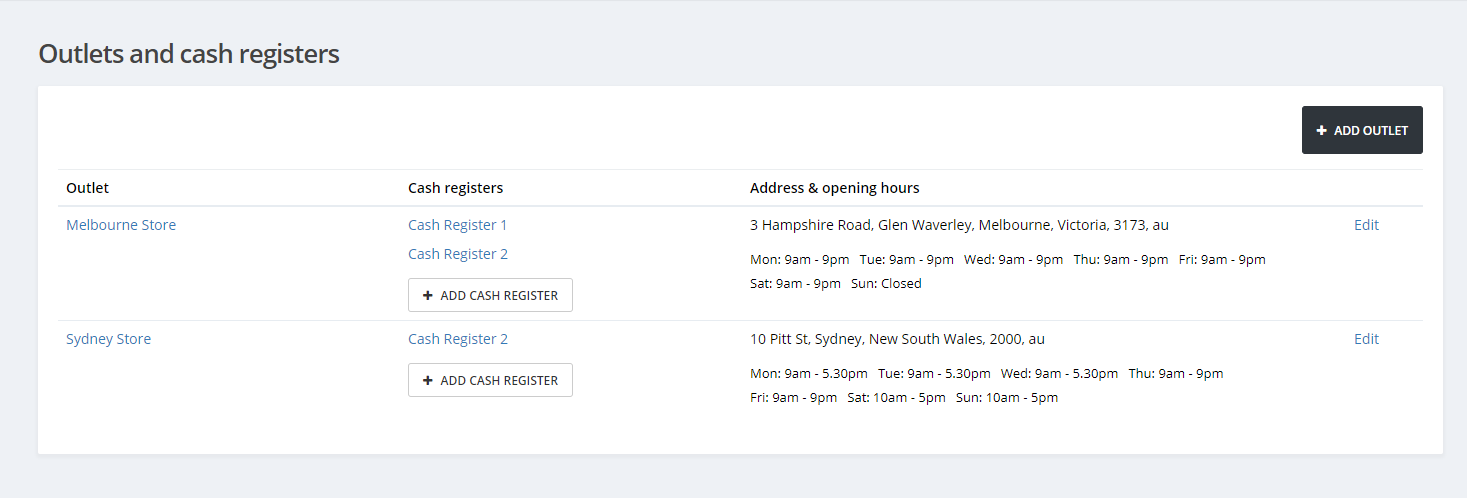Screen dimensions: 1467x498
Task: Click the Cash registers column header
Action: click(455, 188)
